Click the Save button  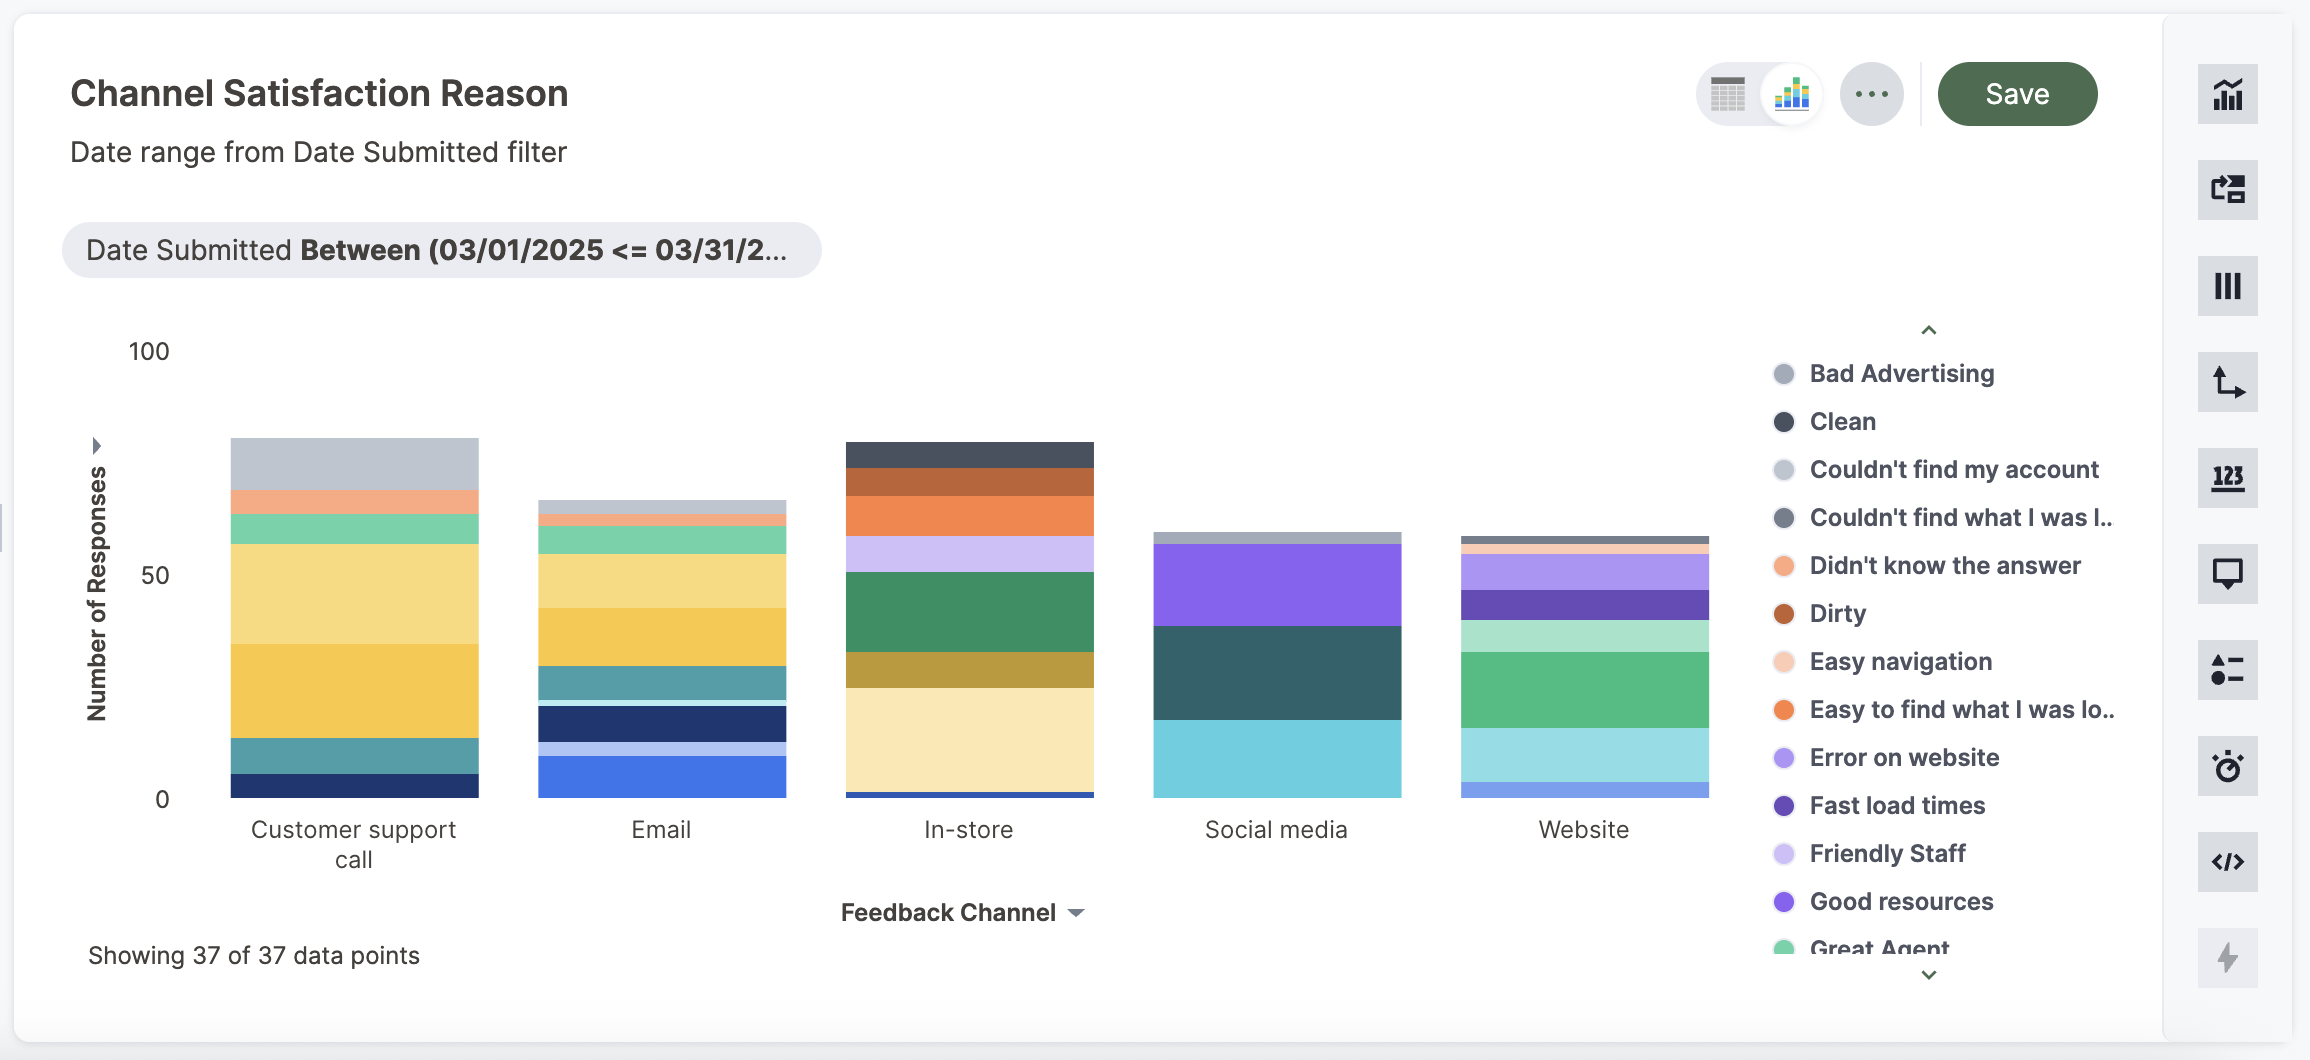2017,95
